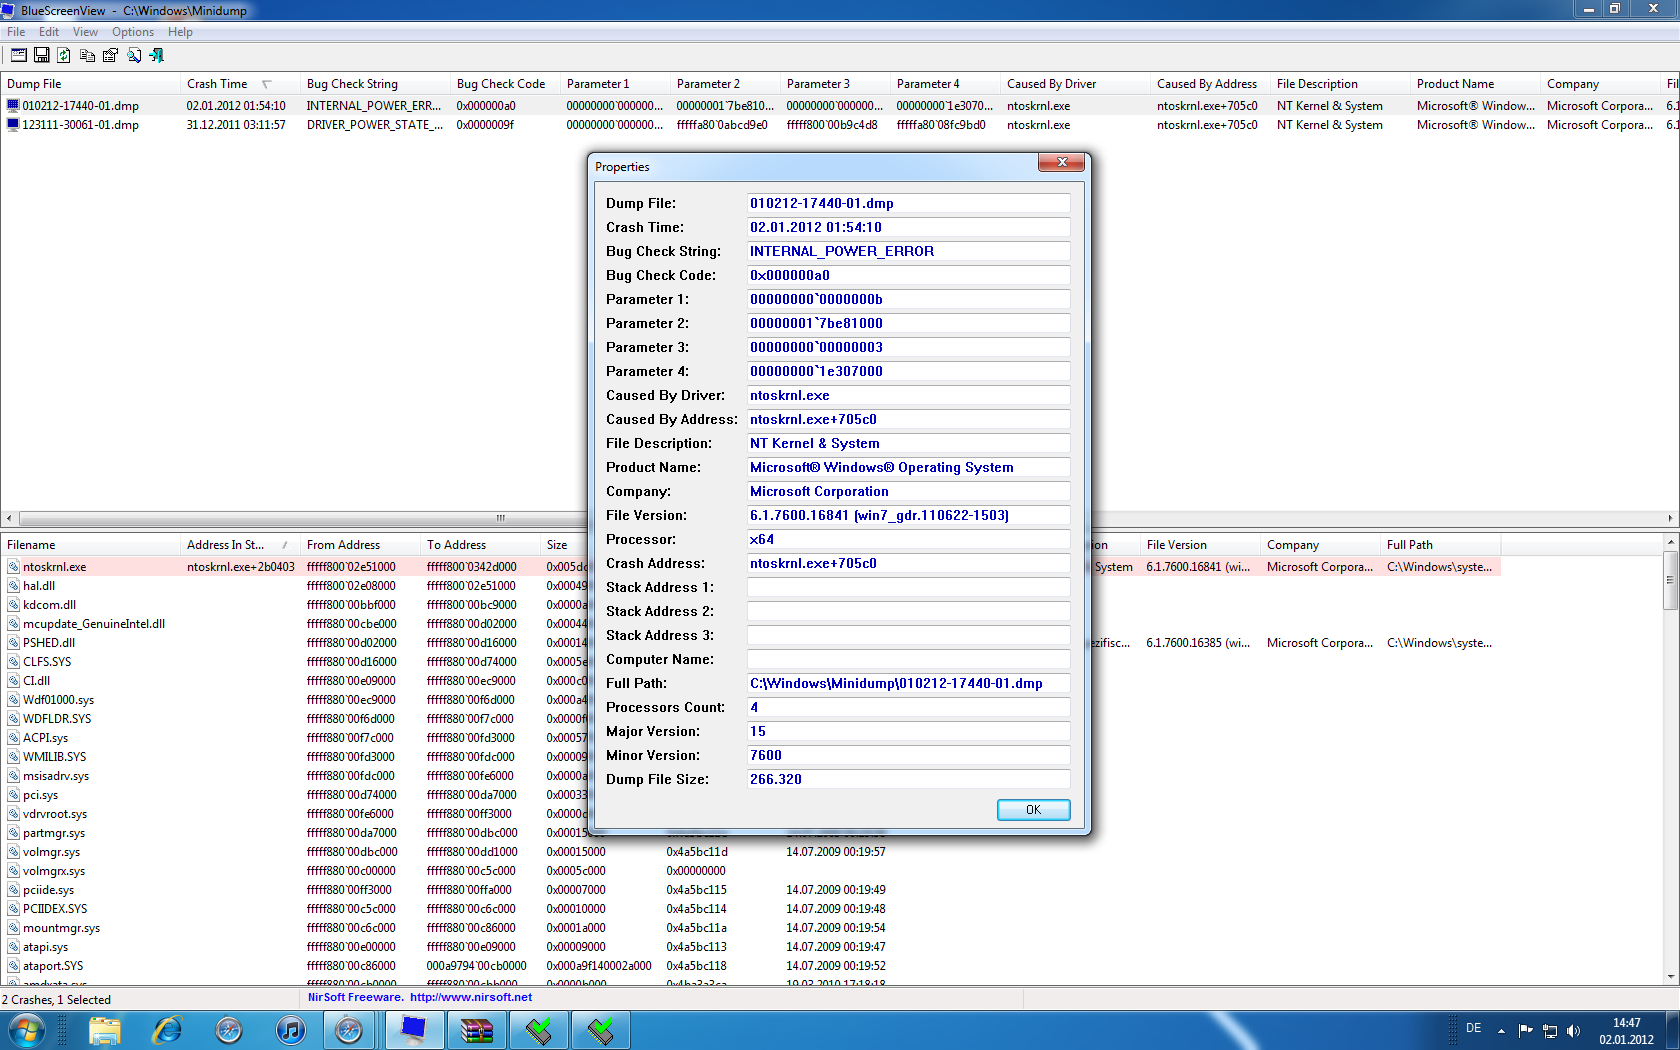This screenshot has height=1050, width=1680.
Task: Switch to the BlueScreenView taskbar button
Action: [413, 1030]
